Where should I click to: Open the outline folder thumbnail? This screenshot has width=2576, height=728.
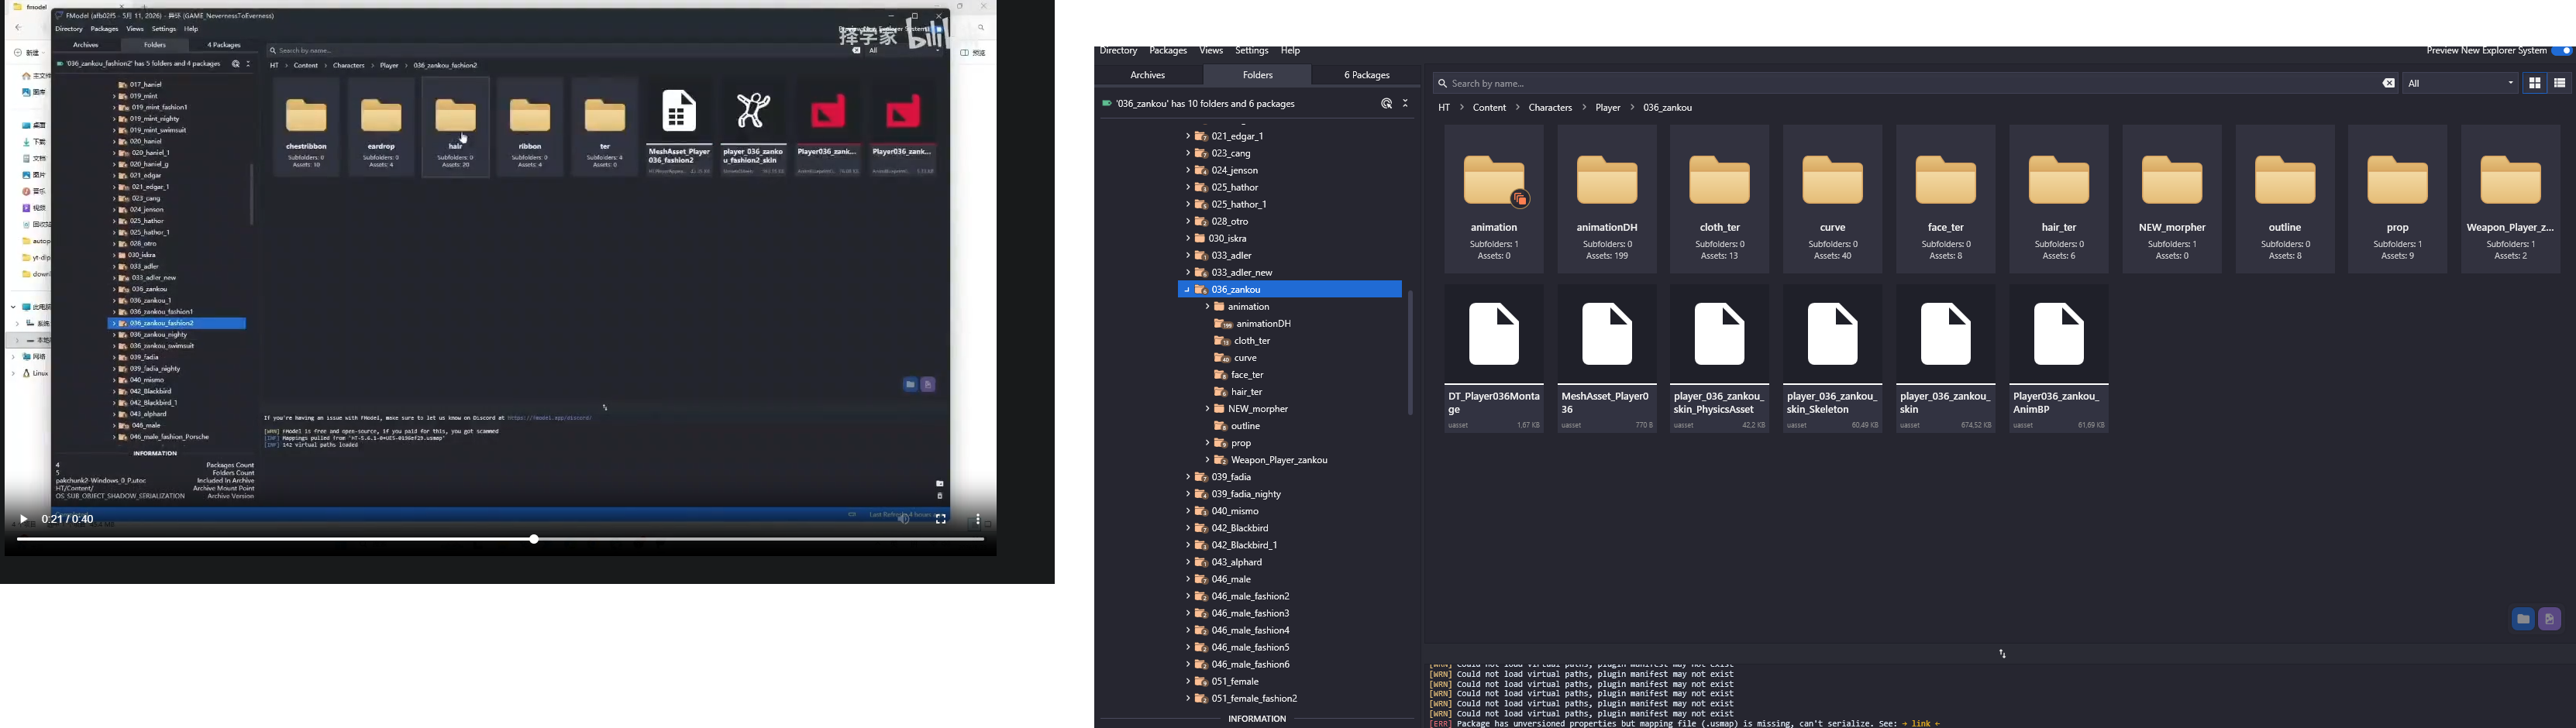coord(2285,199)
